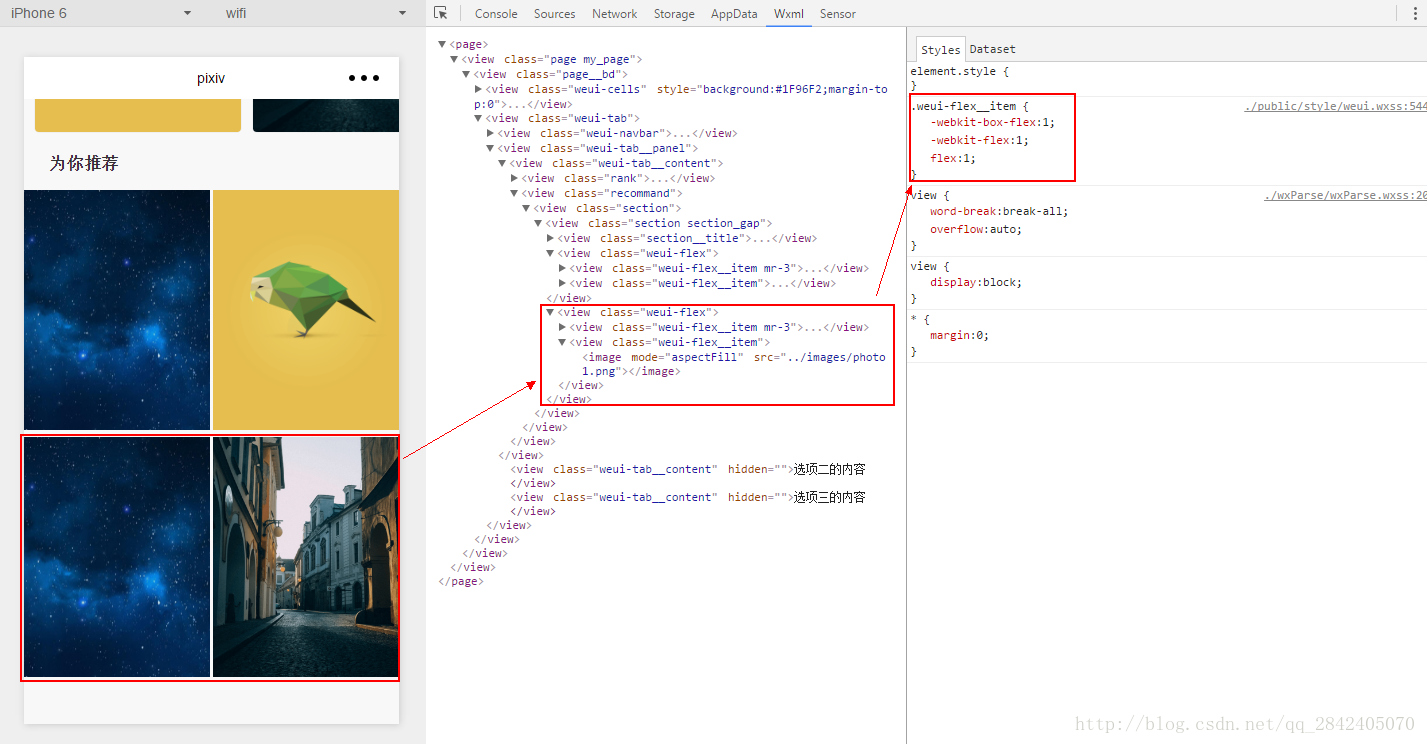Screen dimensions: 1427x744
Task: Open the wifi network dropdown
Action: coord(402,13)
